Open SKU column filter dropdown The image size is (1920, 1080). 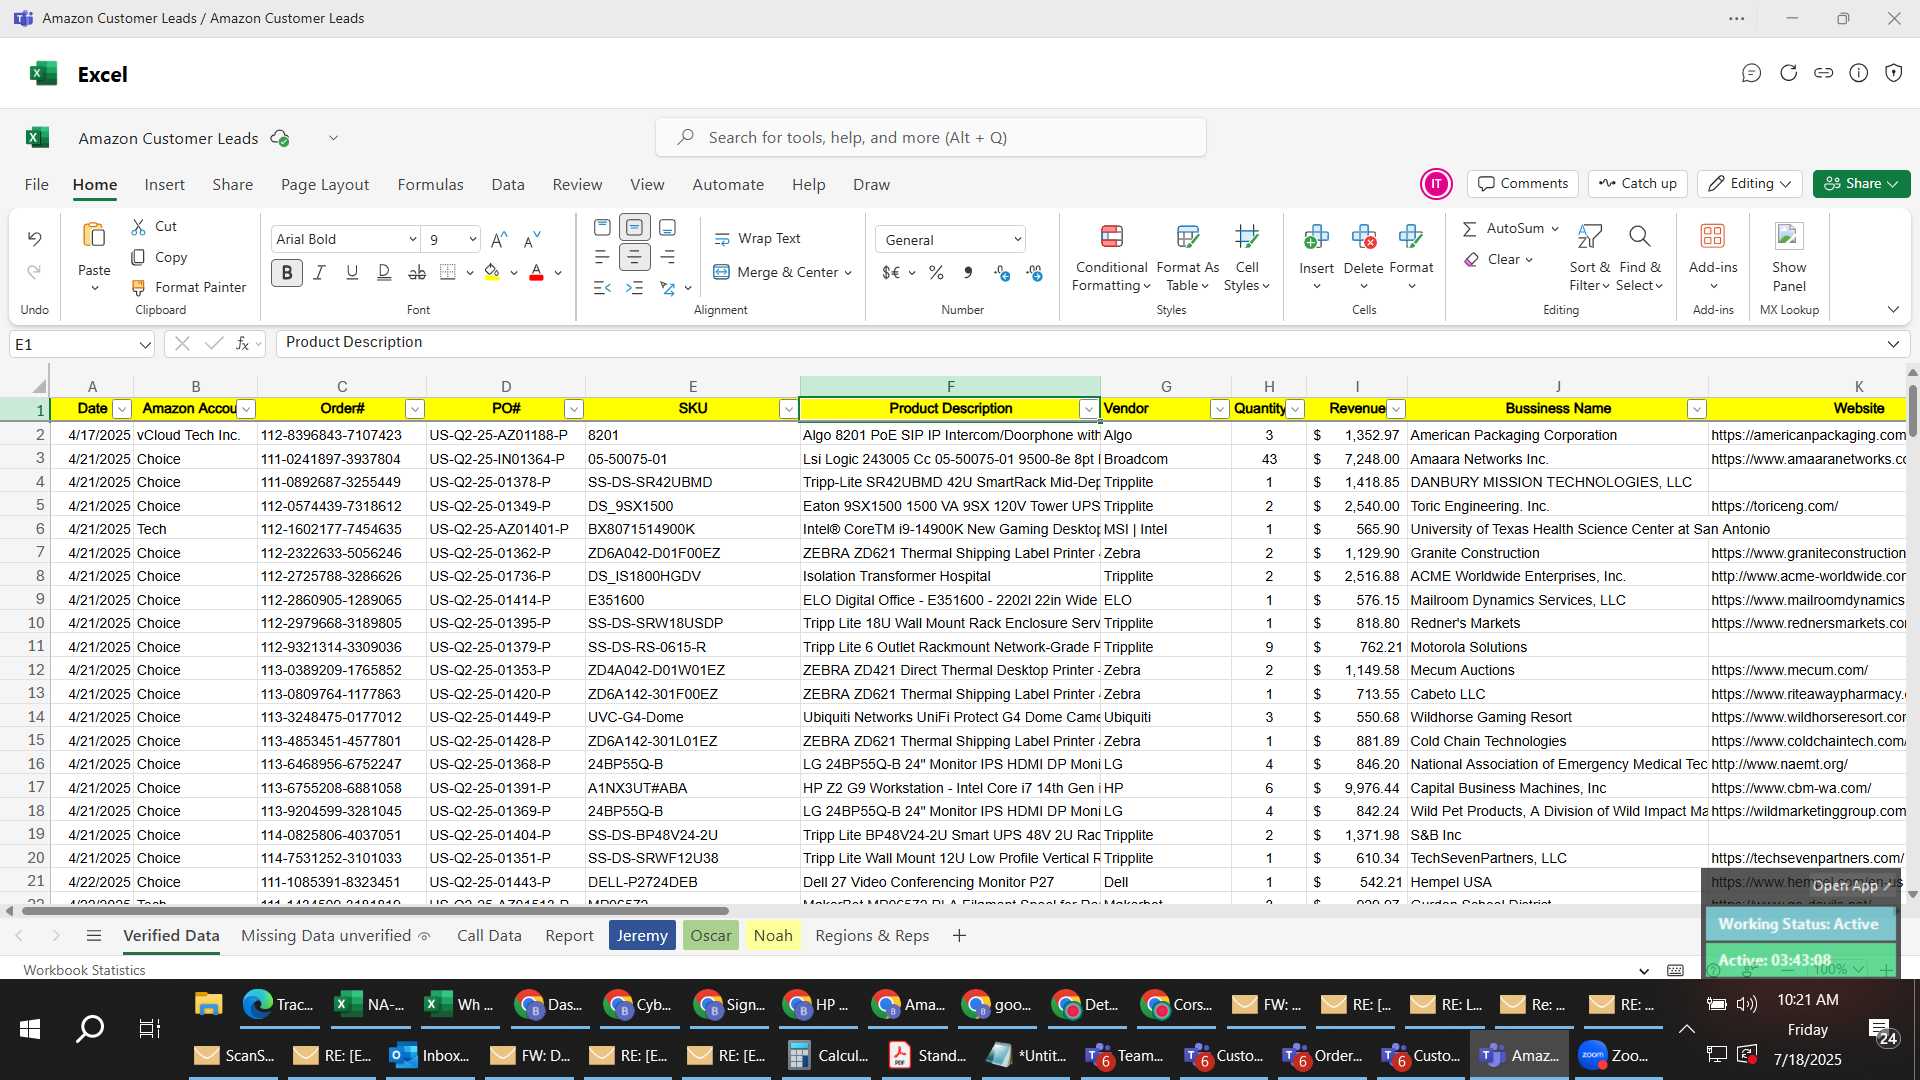[x=788, y=409]
